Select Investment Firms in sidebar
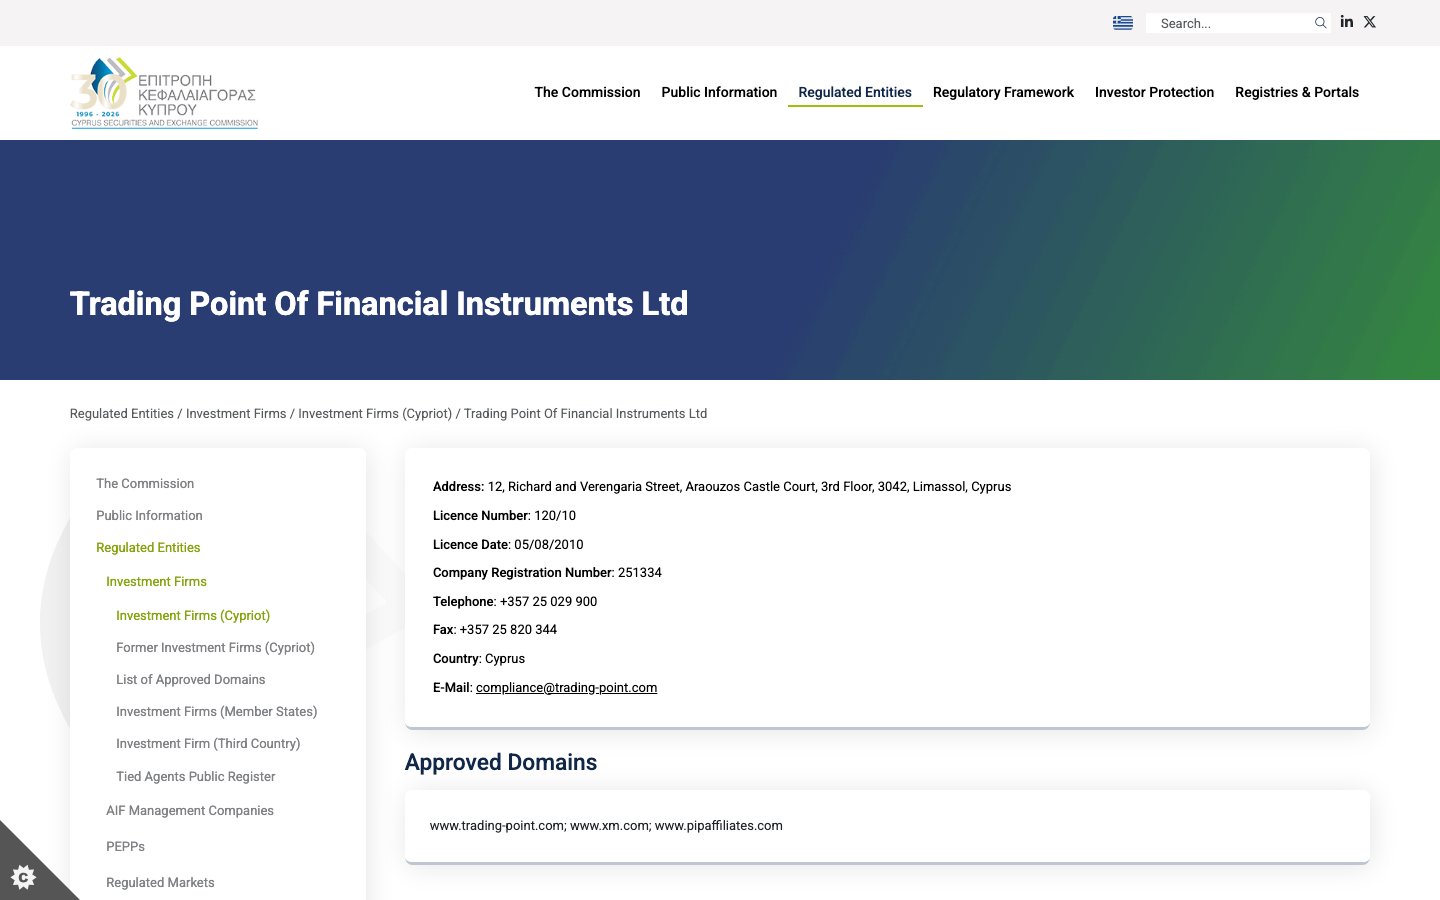 (x=156, y=582)
